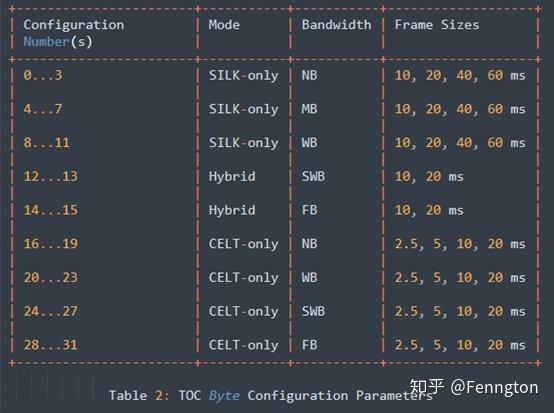Click the blue Byte word in the caption
This screenshot has width=554, height=413.
[224, 396]
